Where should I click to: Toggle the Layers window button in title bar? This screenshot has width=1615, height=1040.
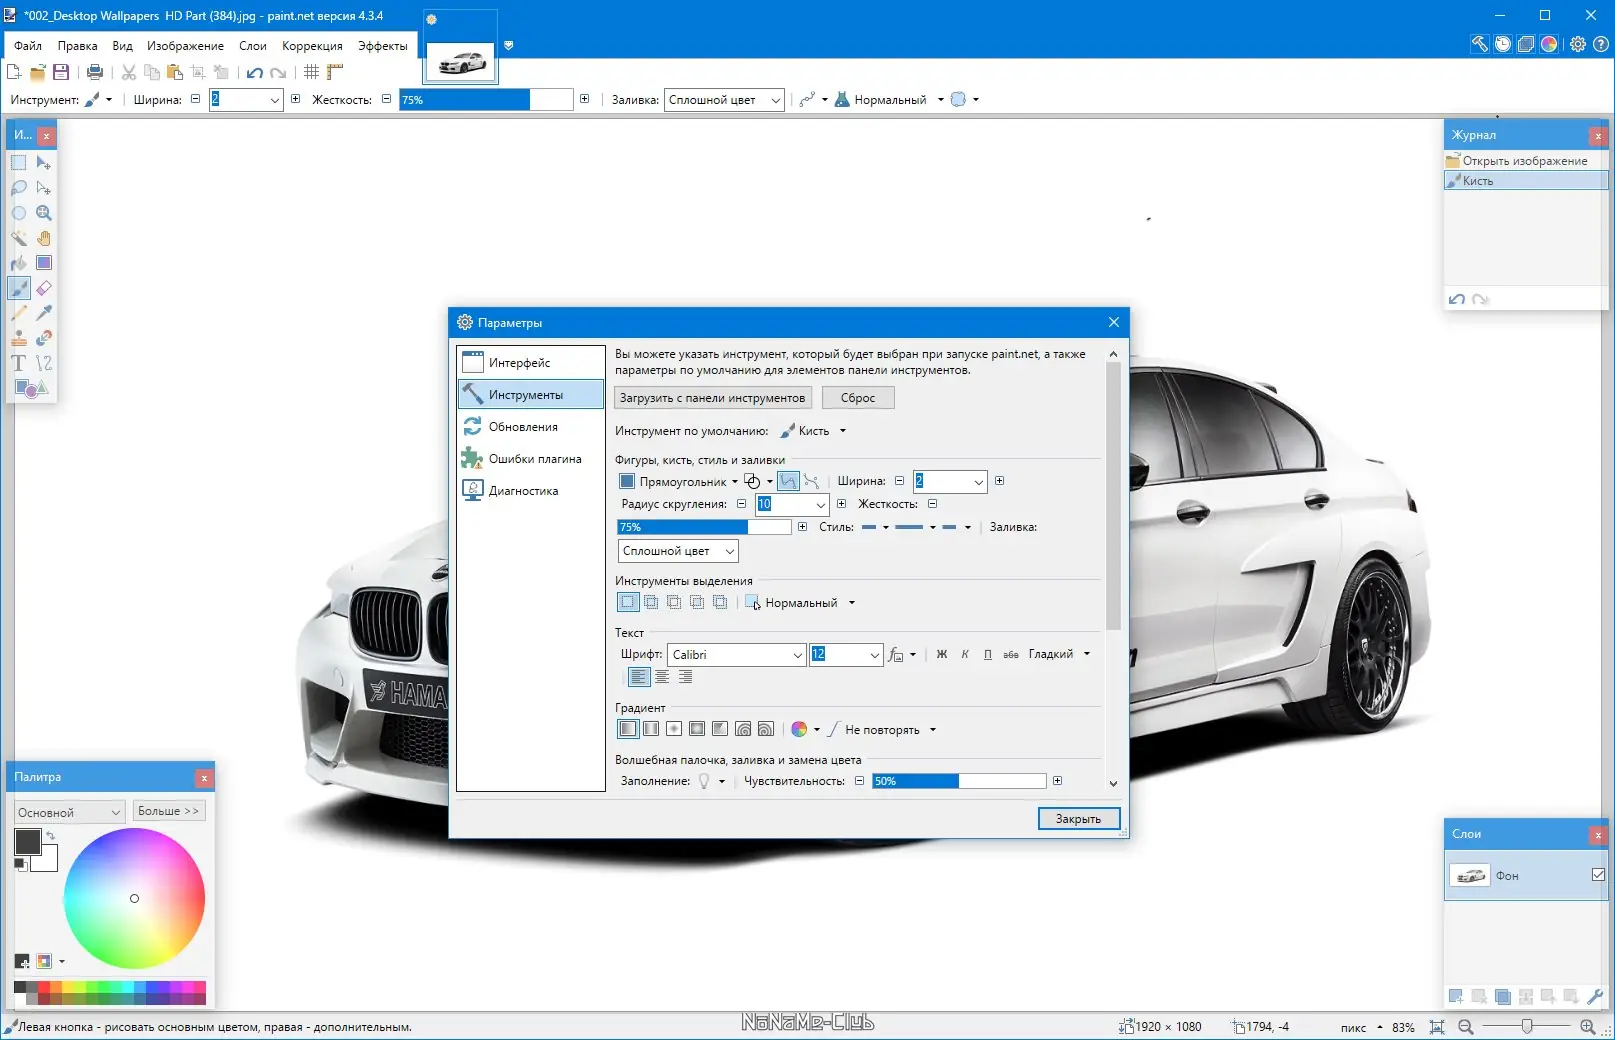click(1525, 44)
